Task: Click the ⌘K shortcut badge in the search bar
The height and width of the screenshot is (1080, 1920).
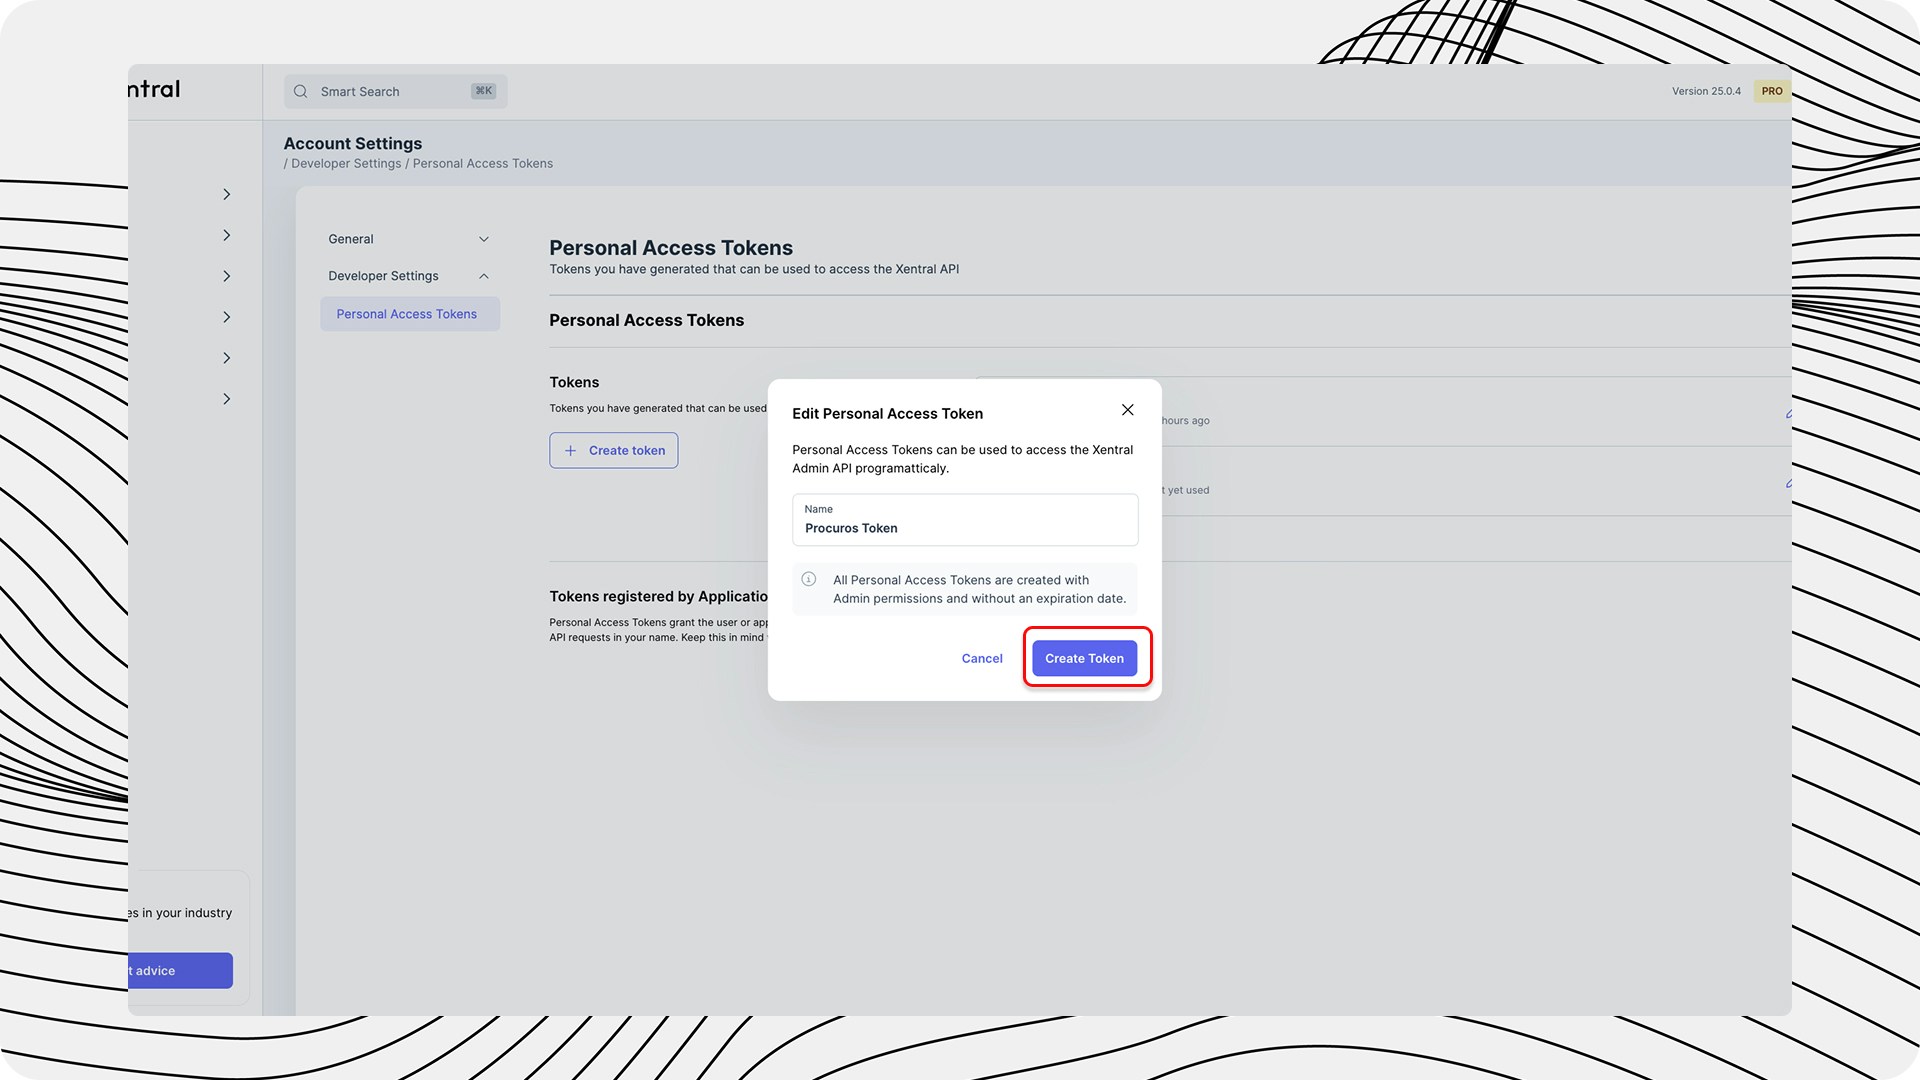Action: pos(483,91)
